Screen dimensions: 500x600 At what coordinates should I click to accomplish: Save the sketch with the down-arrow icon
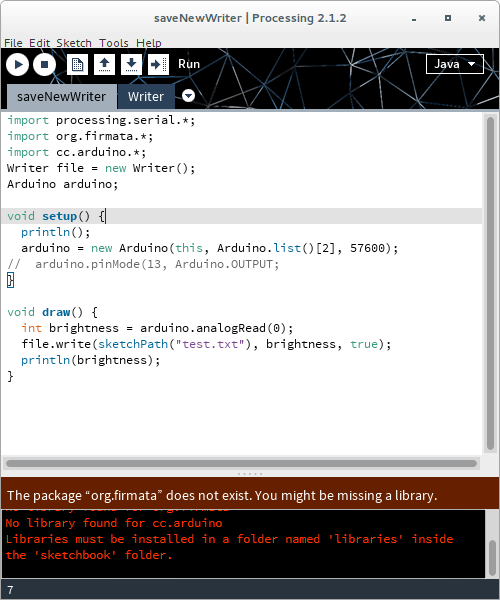tap(132, 64)
